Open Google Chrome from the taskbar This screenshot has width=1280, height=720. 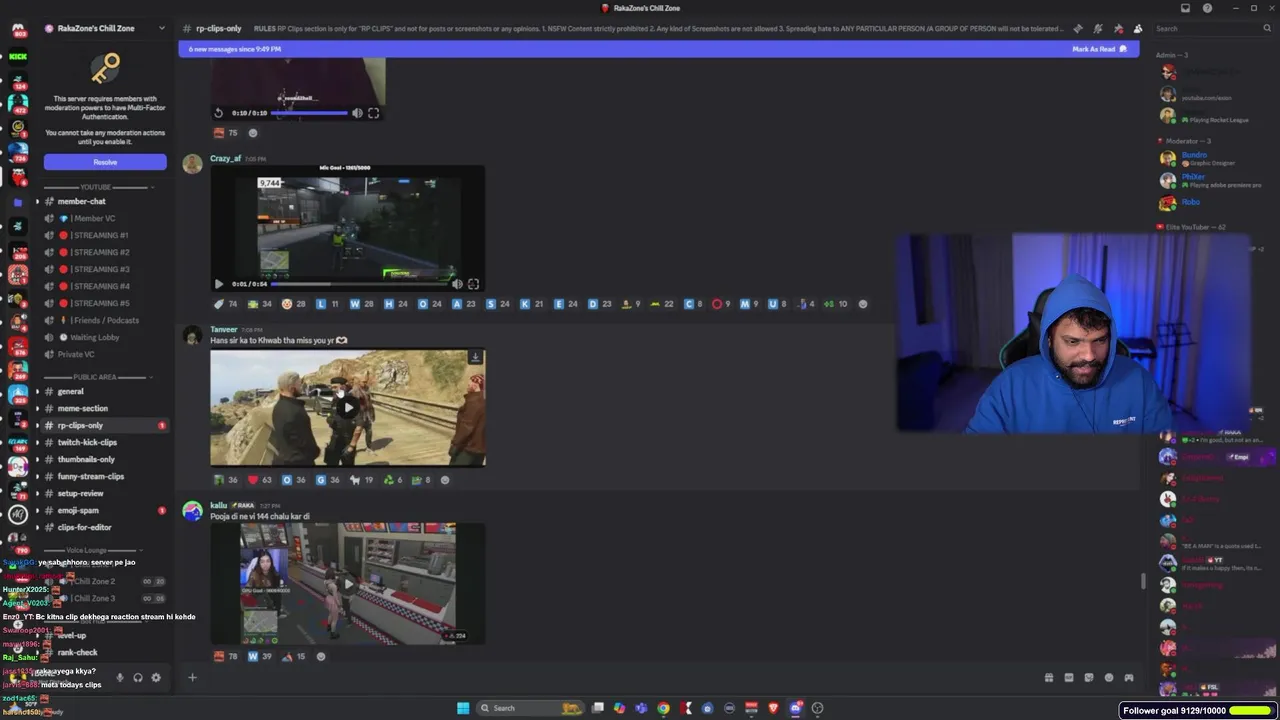point(663,708)
